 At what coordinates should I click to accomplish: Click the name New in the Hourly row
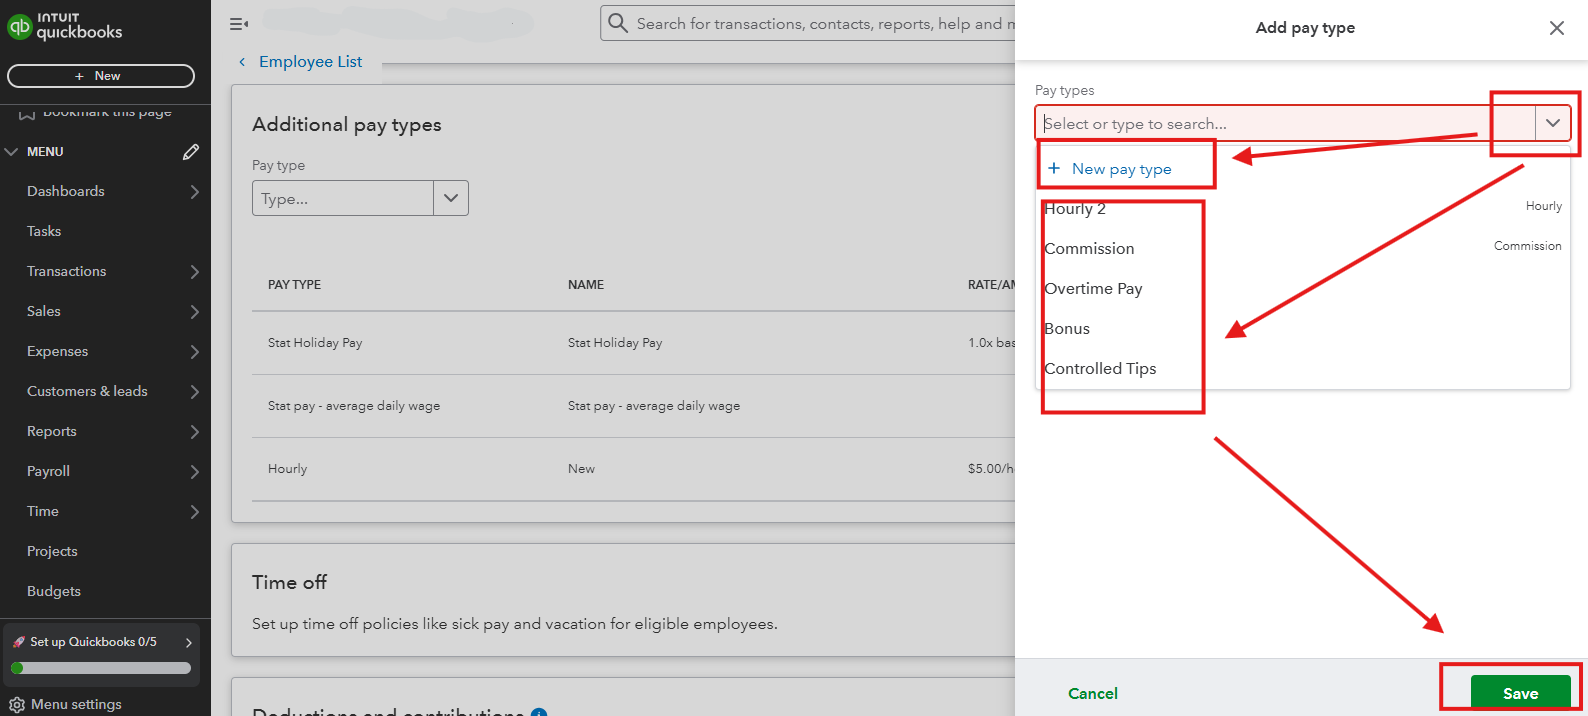[581, 469]
